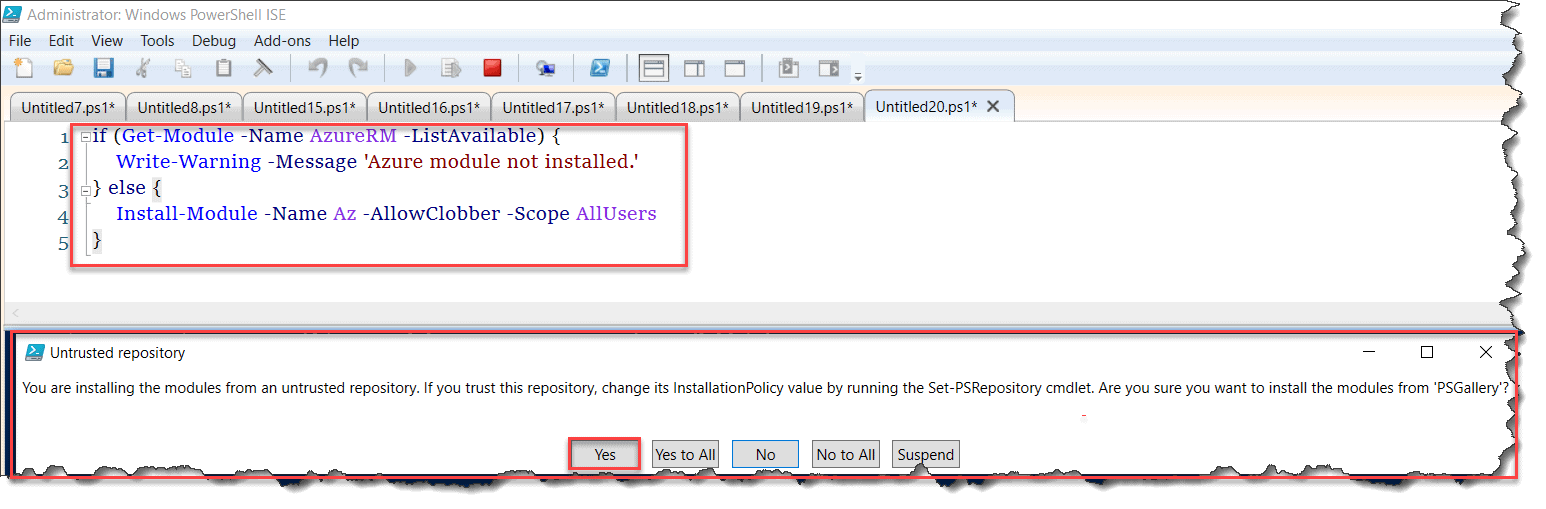Open New Remote PowerShell Tab icon

[545, 68]
